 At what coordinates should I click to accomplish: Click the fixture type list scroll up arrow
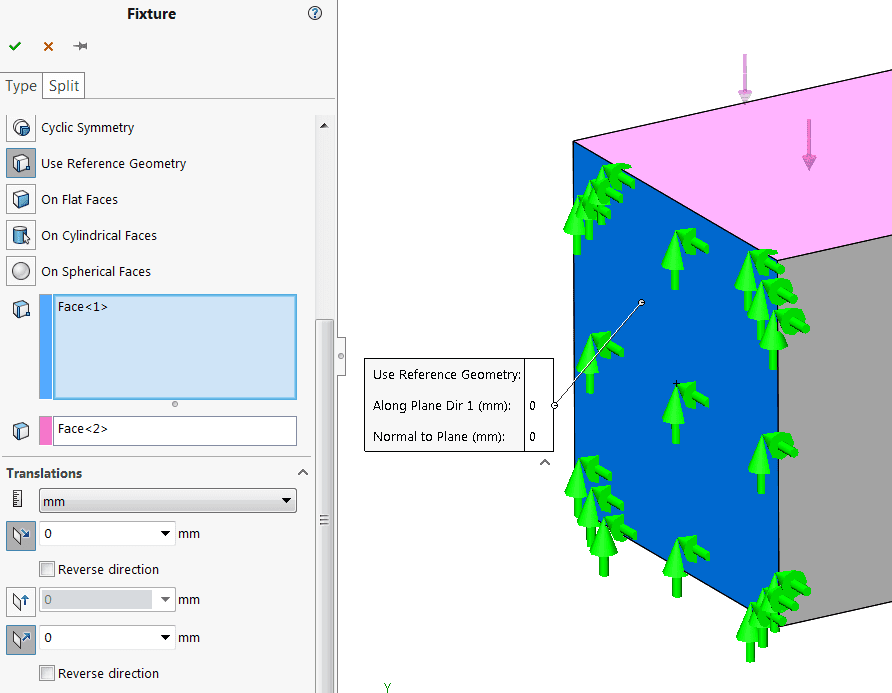point(324,126)
